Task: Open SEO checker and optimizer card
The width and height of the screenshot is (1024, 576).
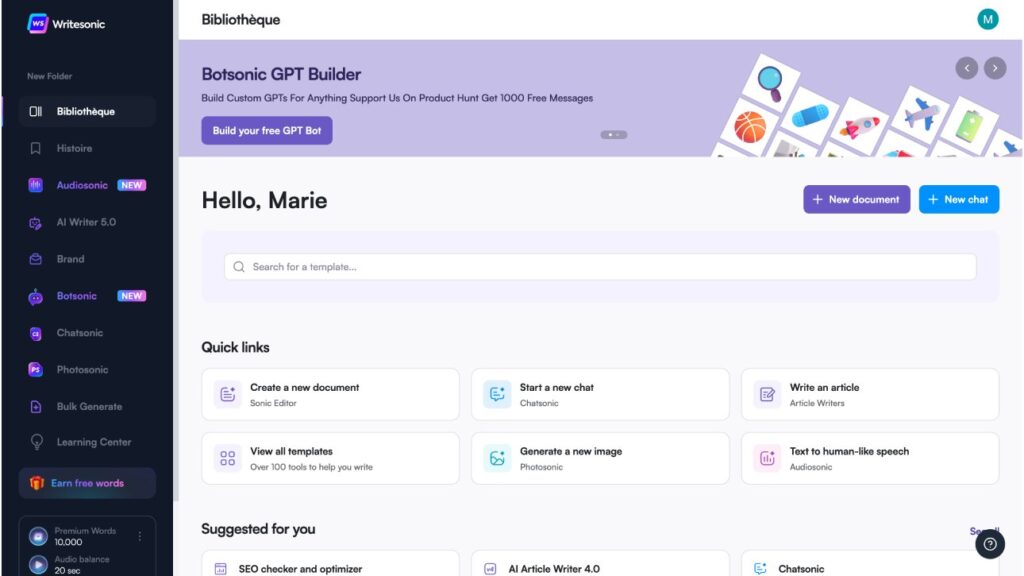Action: [x=330, y=564]
